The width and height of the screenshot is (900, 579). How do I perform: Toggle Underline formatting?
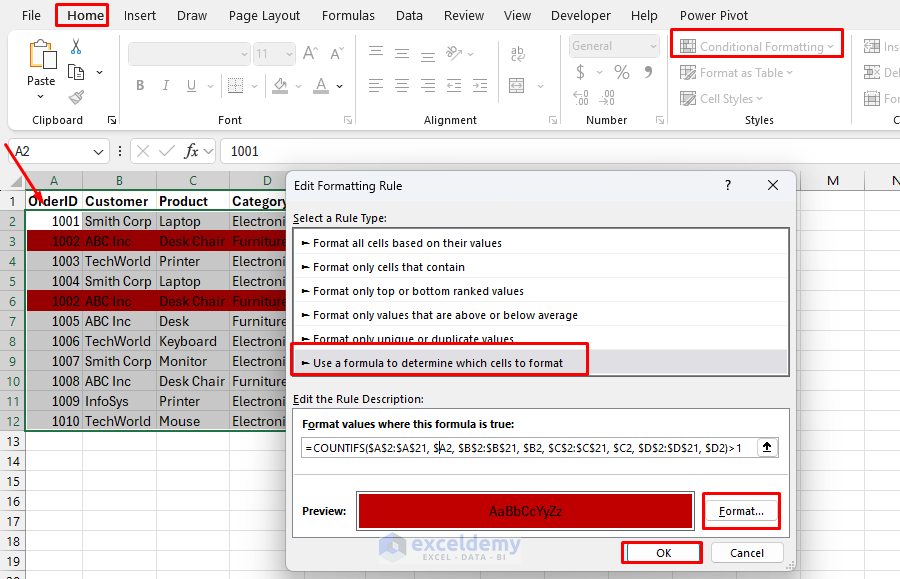(191, 86)
